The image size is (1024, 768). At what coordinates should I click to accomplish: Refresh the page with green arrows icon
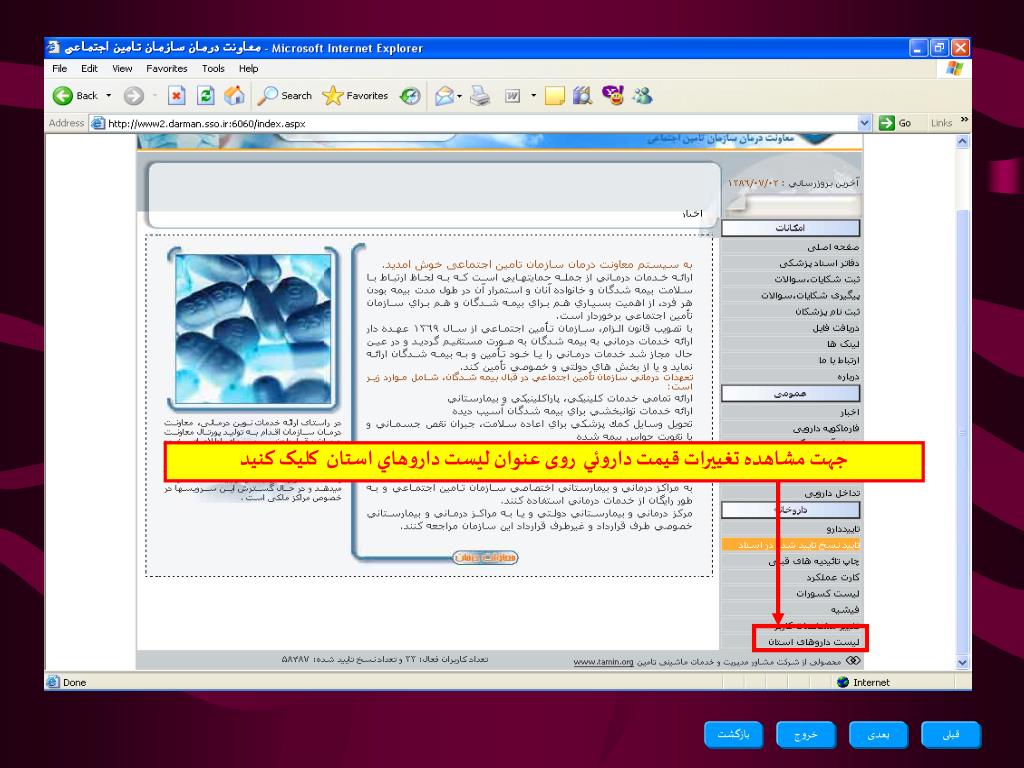(x=206, y=96)
